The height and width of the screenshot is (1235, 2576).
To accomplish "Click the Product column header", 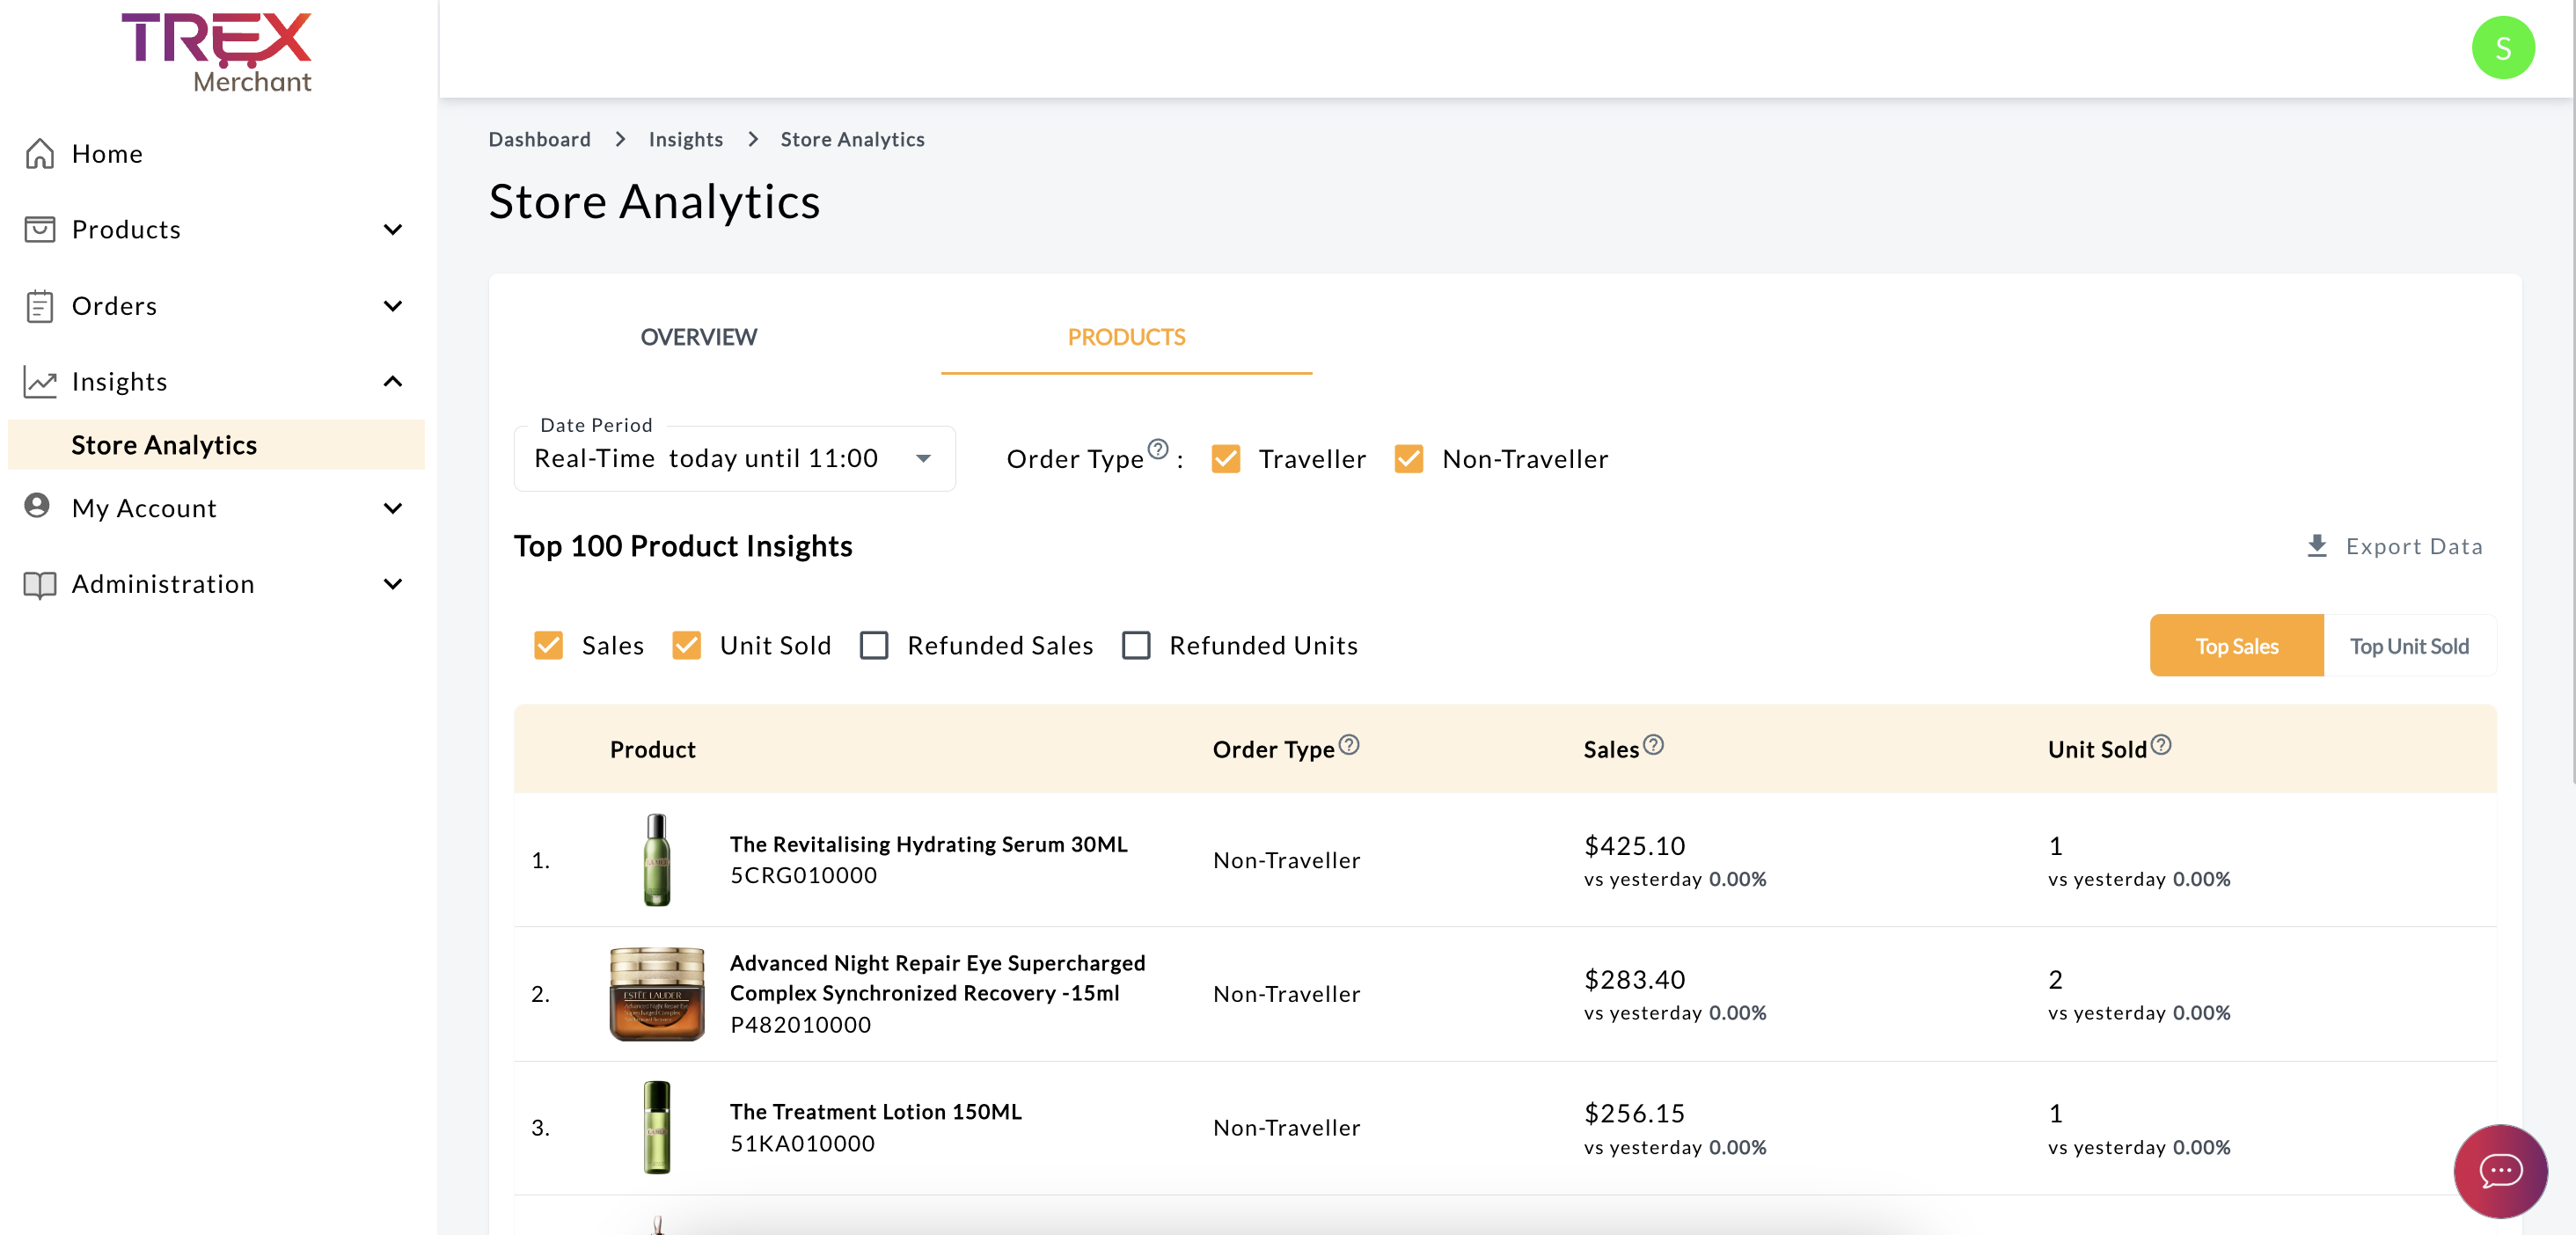I will (652, 749).
